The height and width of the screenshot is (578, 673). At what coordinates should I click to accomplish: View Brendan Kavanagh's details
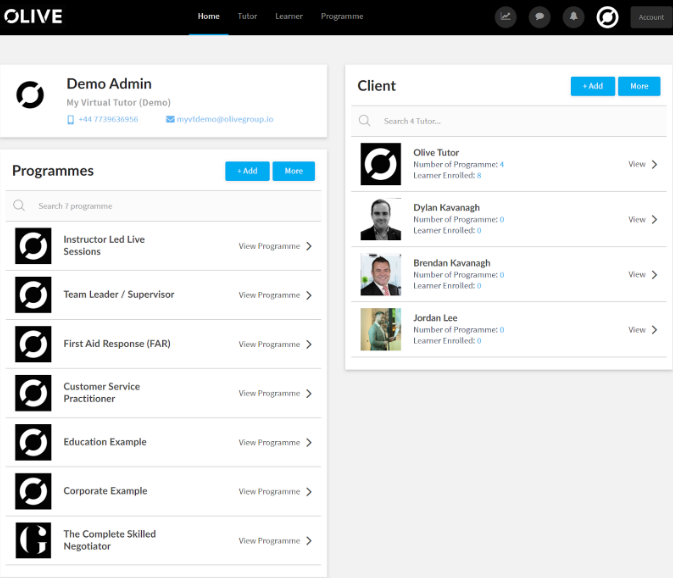(x=637, y=275)
